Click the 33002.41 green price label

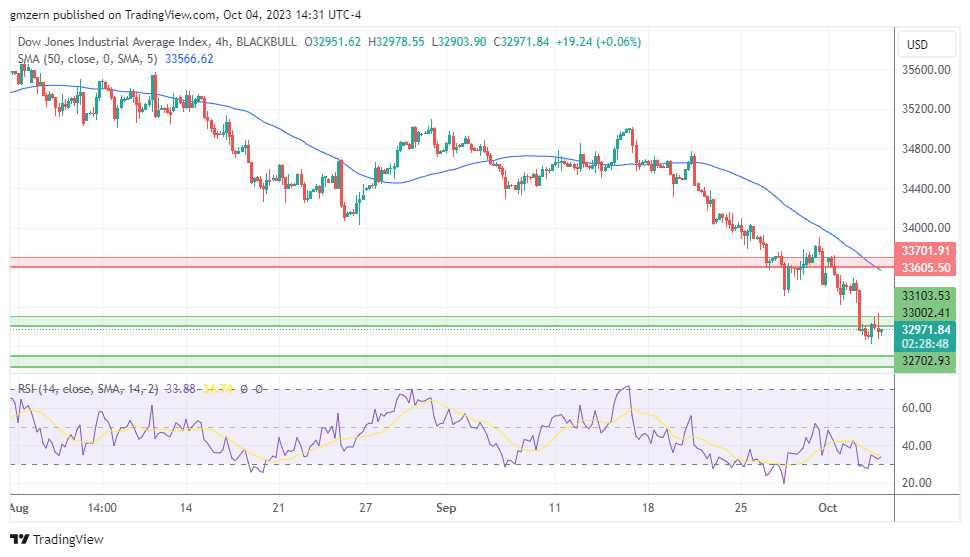925,313
